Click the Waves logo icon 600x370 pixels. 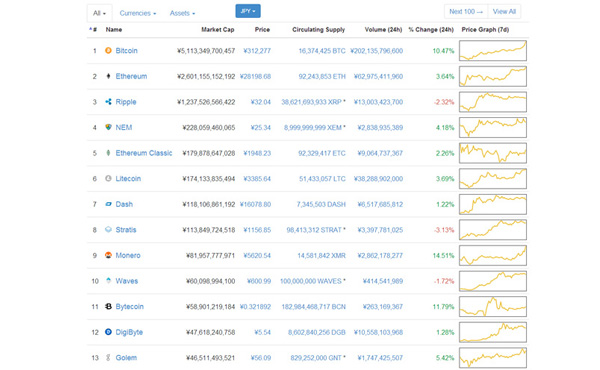coord(108,281)
